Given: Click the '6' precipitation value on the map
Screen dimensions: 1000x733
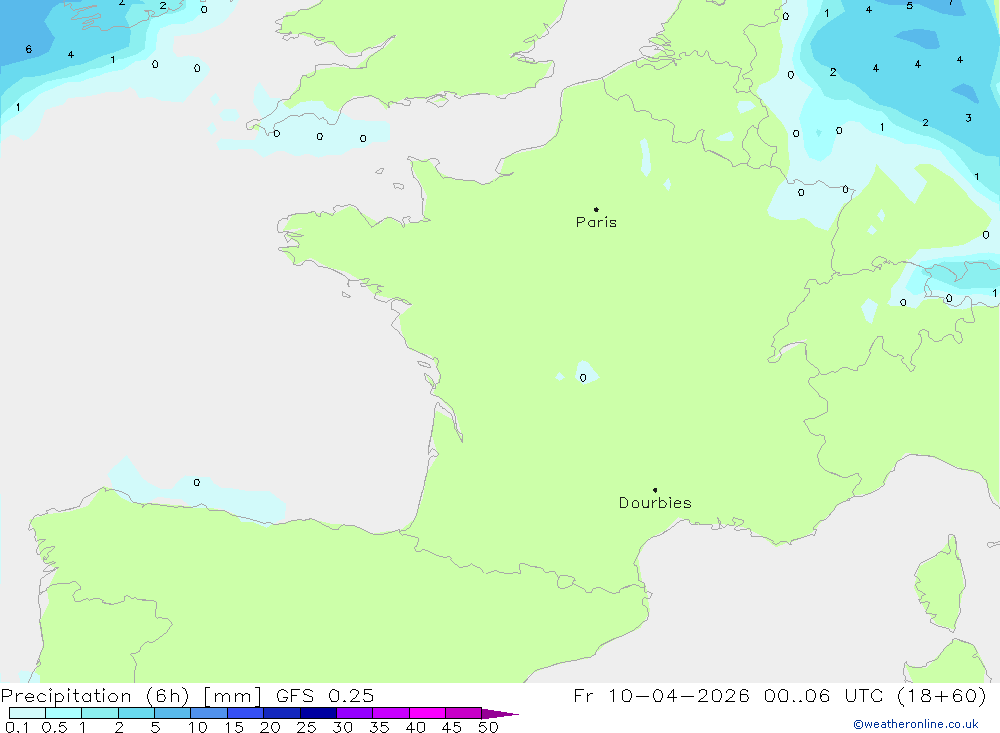Looking at the screenshot, I should tap(29, 49).
